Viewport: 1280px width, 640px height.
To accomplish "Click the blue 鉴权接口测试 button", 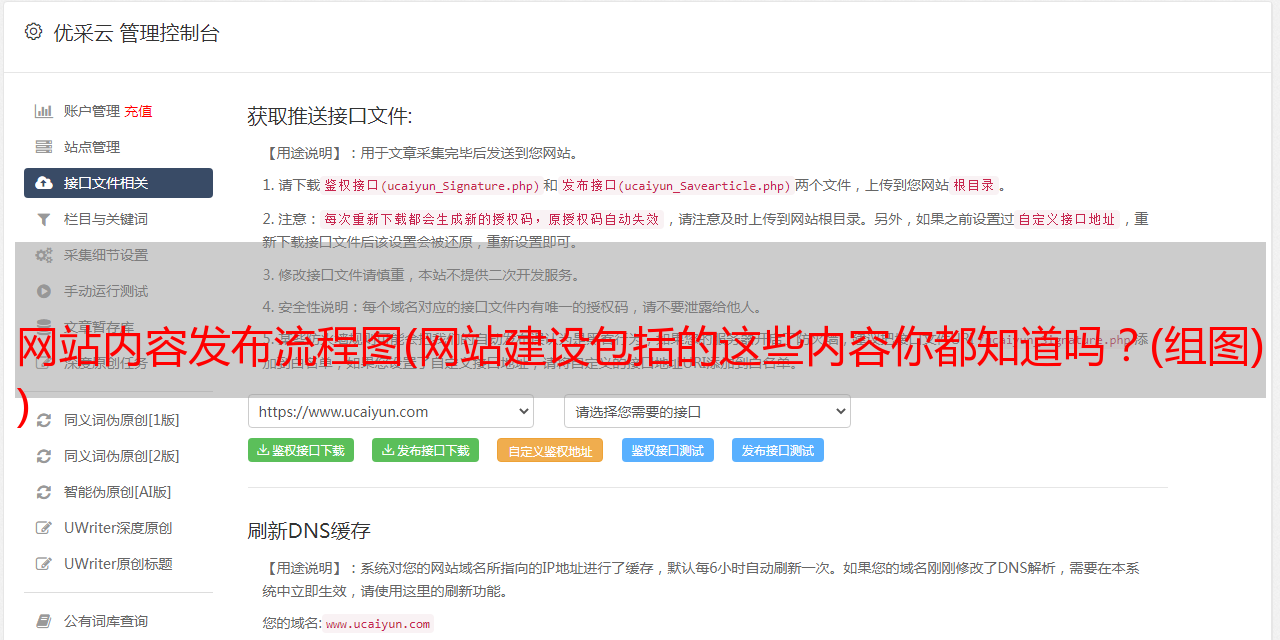I will (668, 450).
